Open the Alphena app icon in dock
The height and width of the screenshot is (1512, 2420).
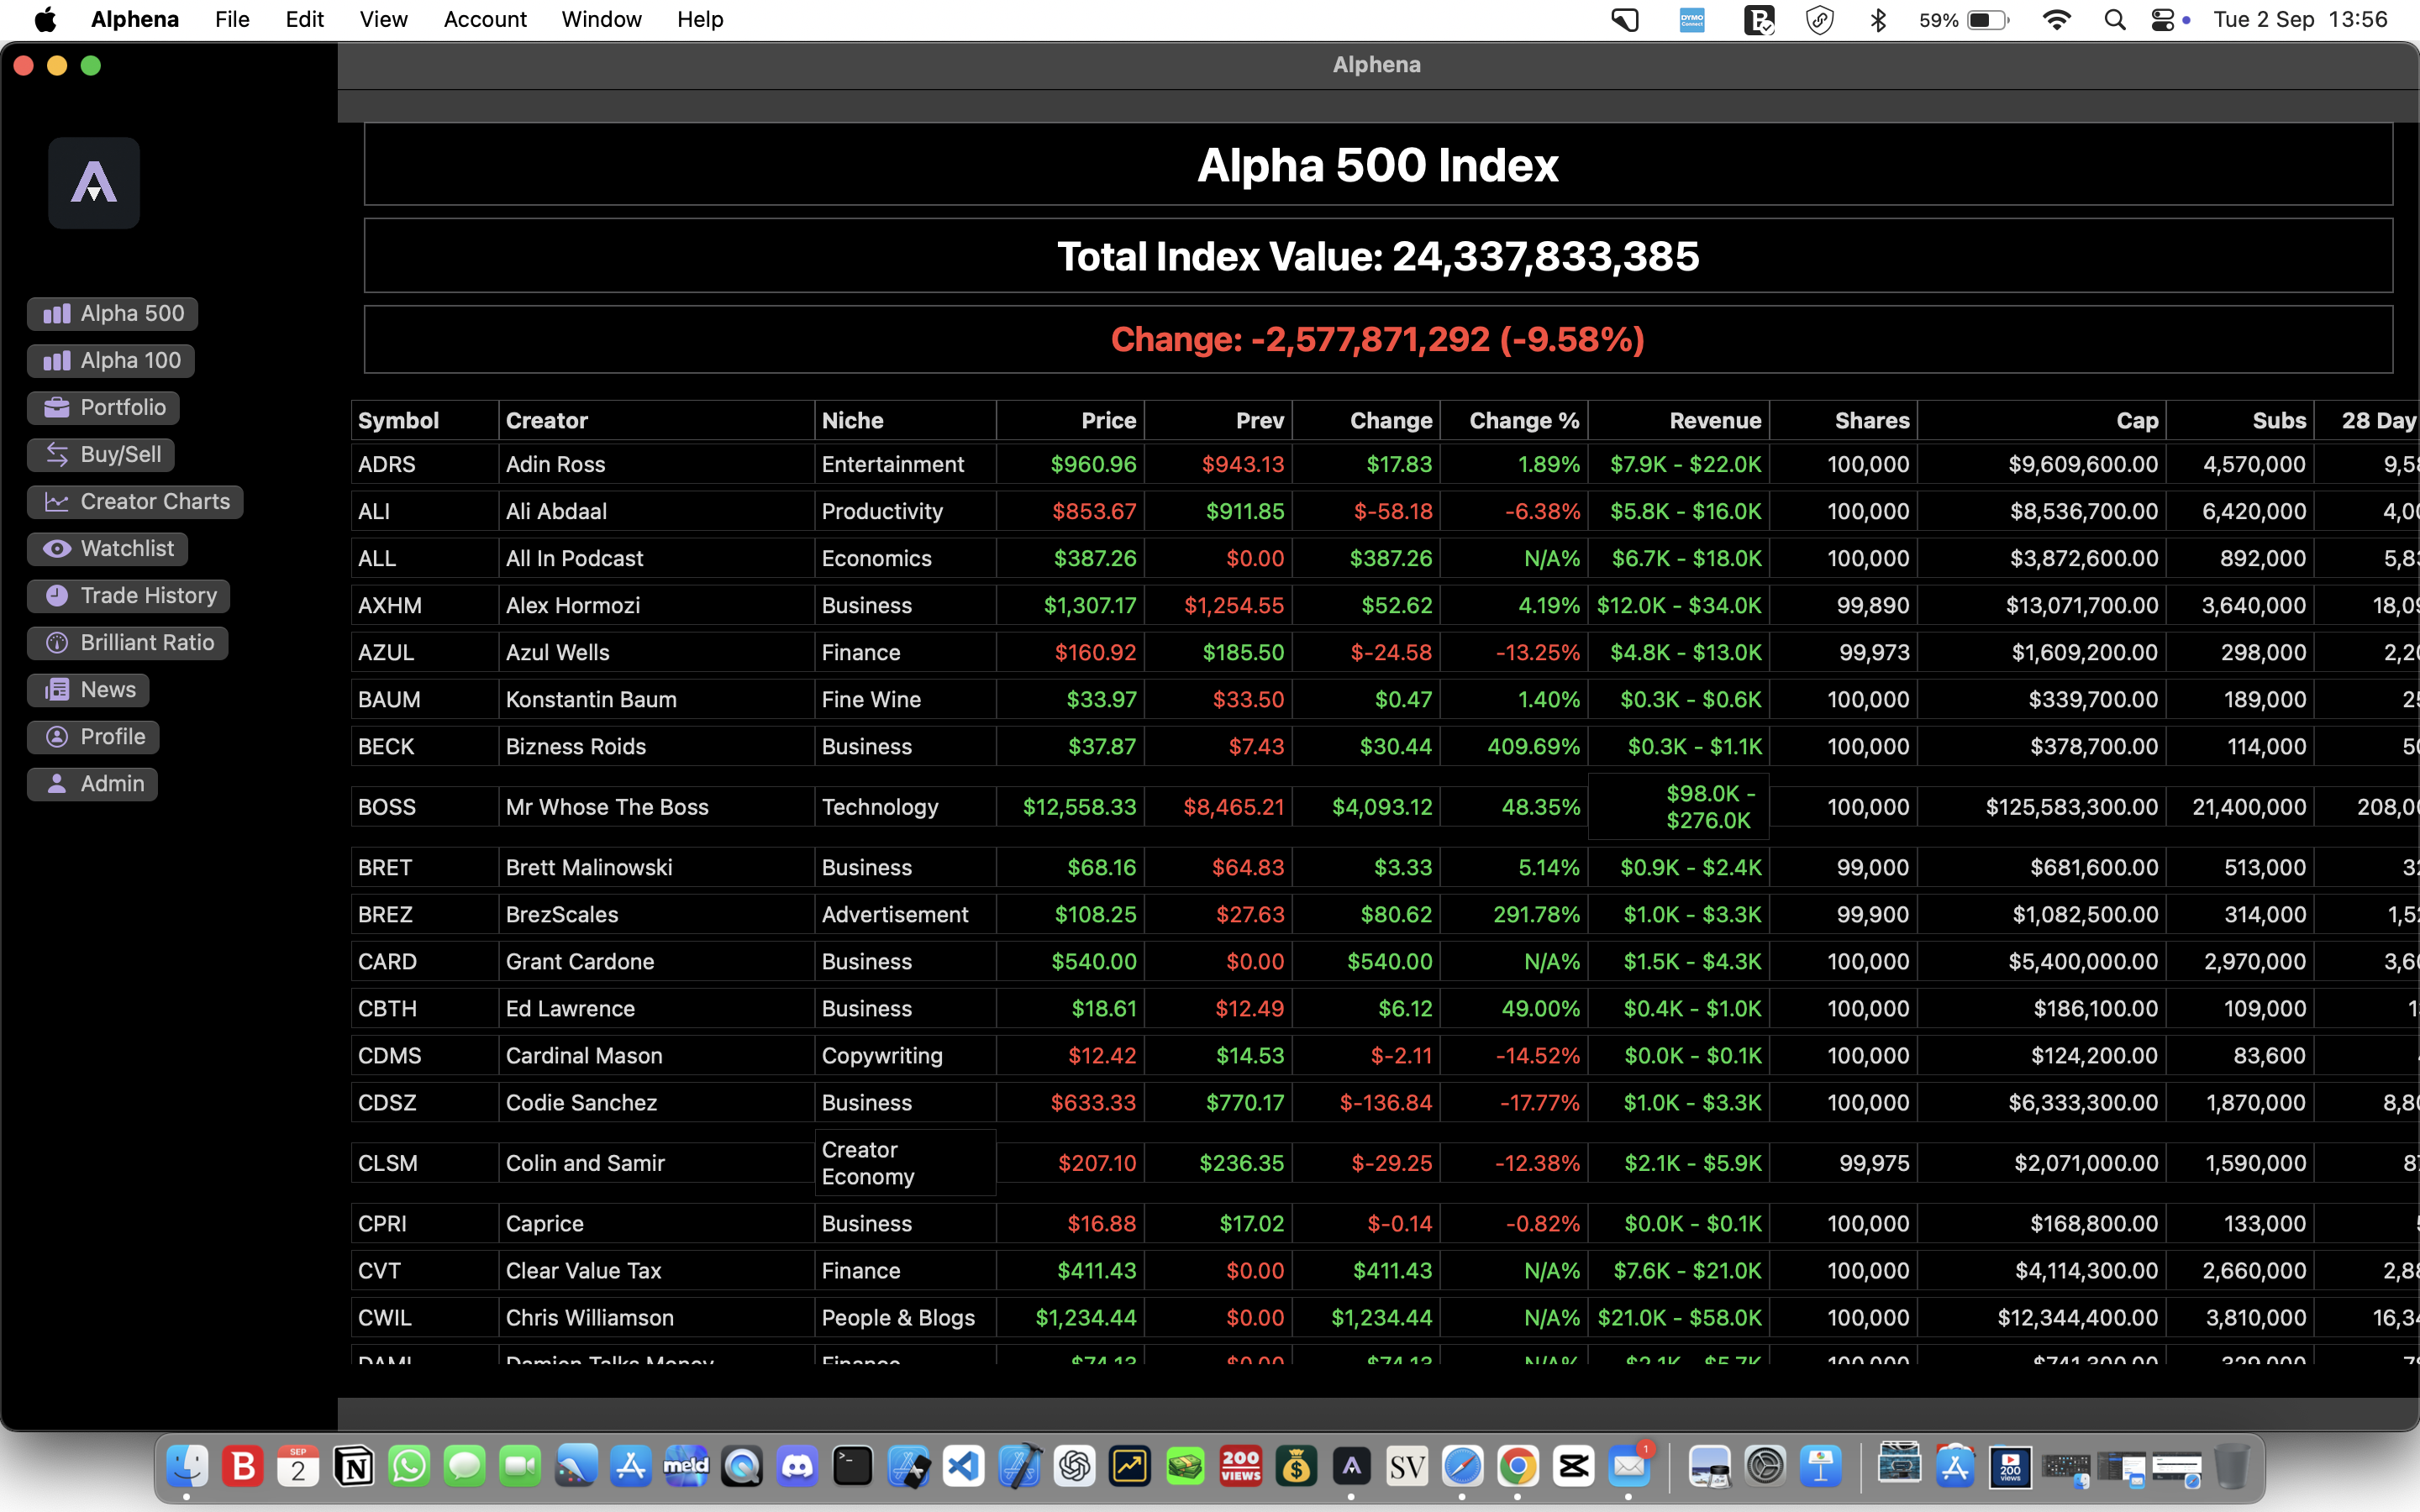pyautogui.click(x=1352, y=1467)
